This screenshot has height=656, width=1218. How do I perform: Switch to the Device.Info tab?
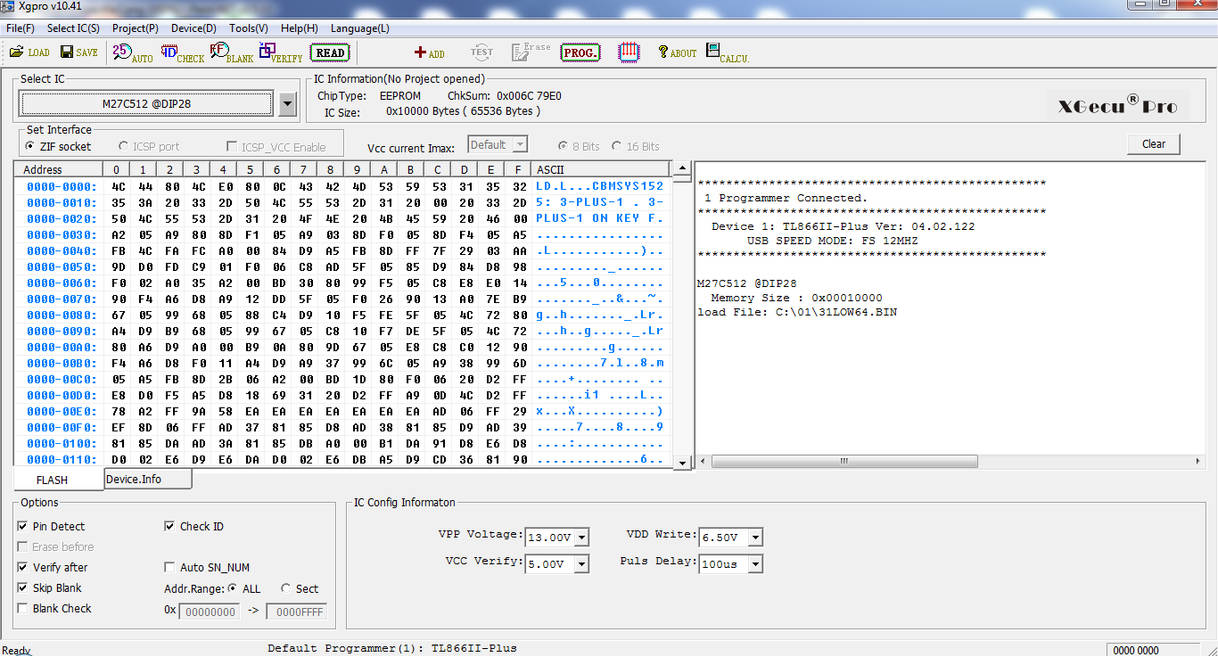pos(147,479)
